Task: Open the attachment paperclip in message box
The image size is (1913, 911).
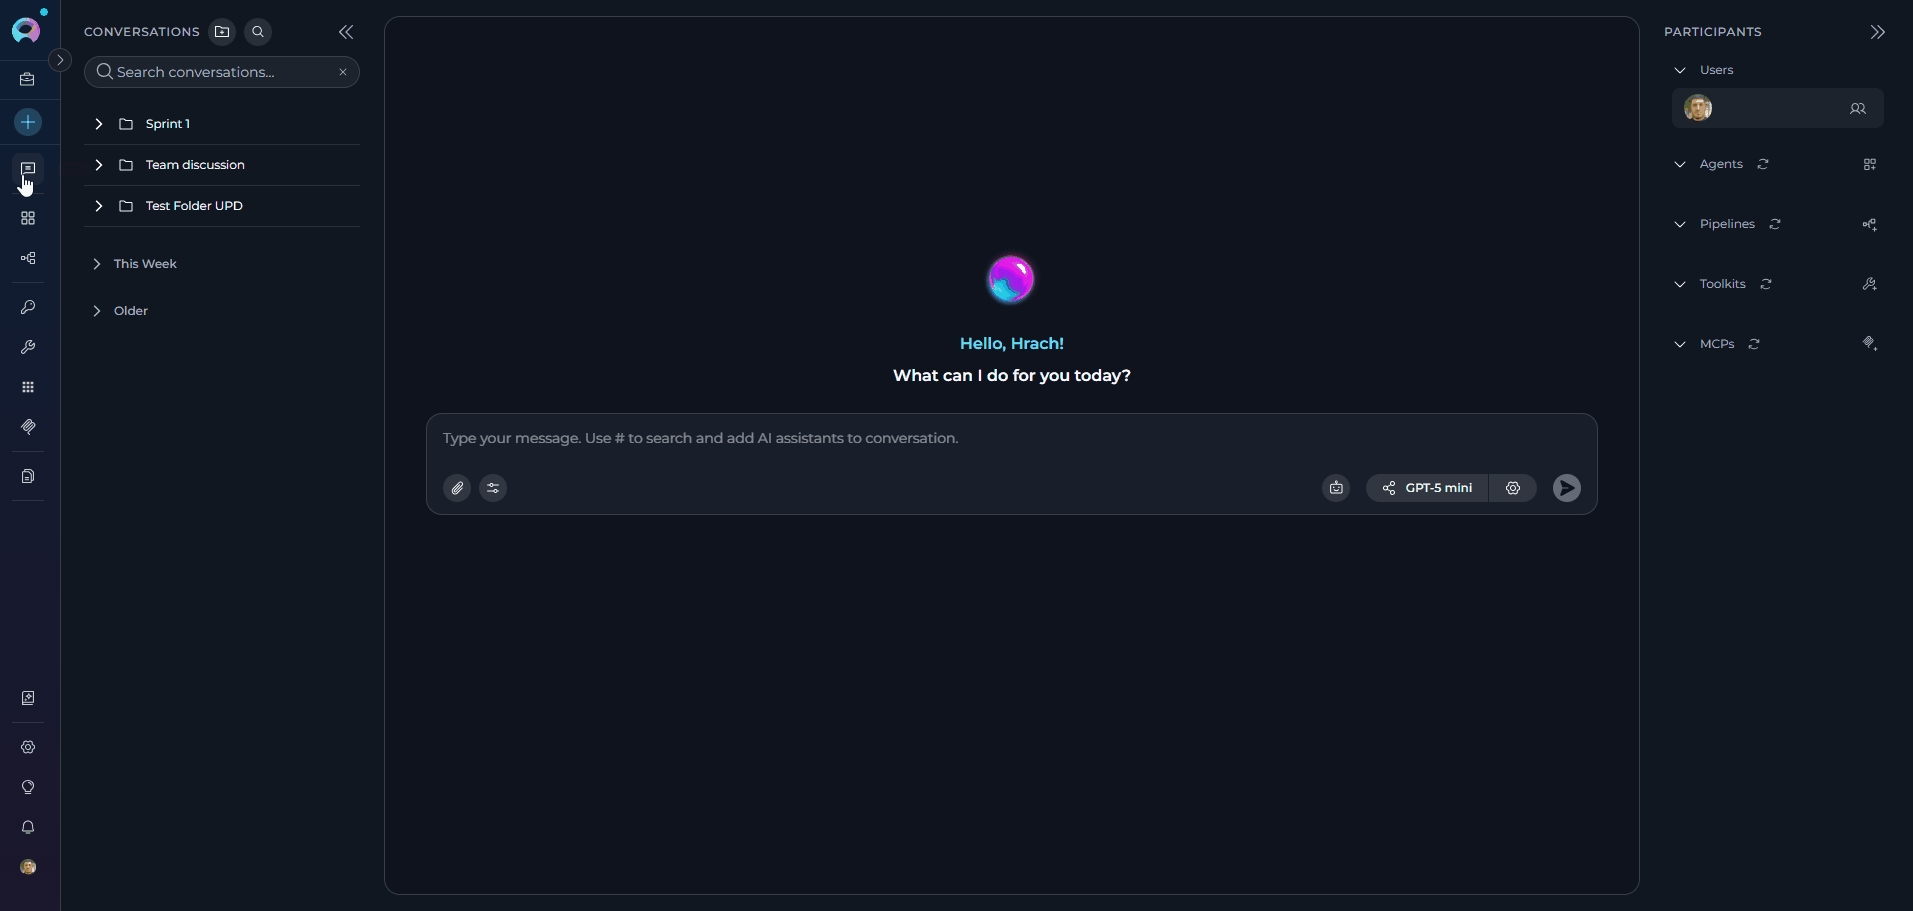Action: (456, 488)
